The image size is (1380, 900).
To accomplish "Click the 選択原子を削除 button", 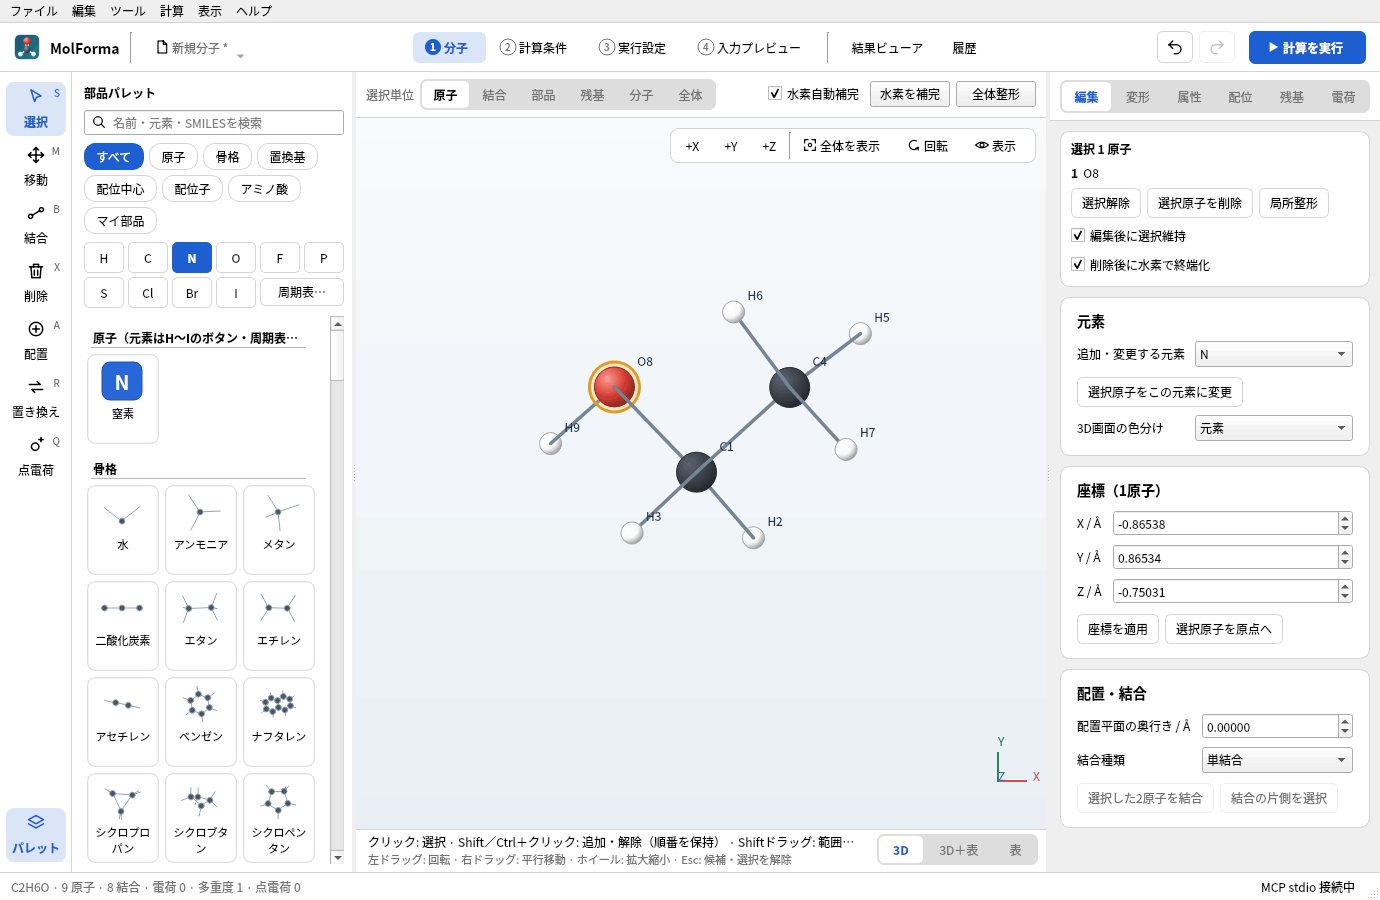I will click(x=1200, y=203).
